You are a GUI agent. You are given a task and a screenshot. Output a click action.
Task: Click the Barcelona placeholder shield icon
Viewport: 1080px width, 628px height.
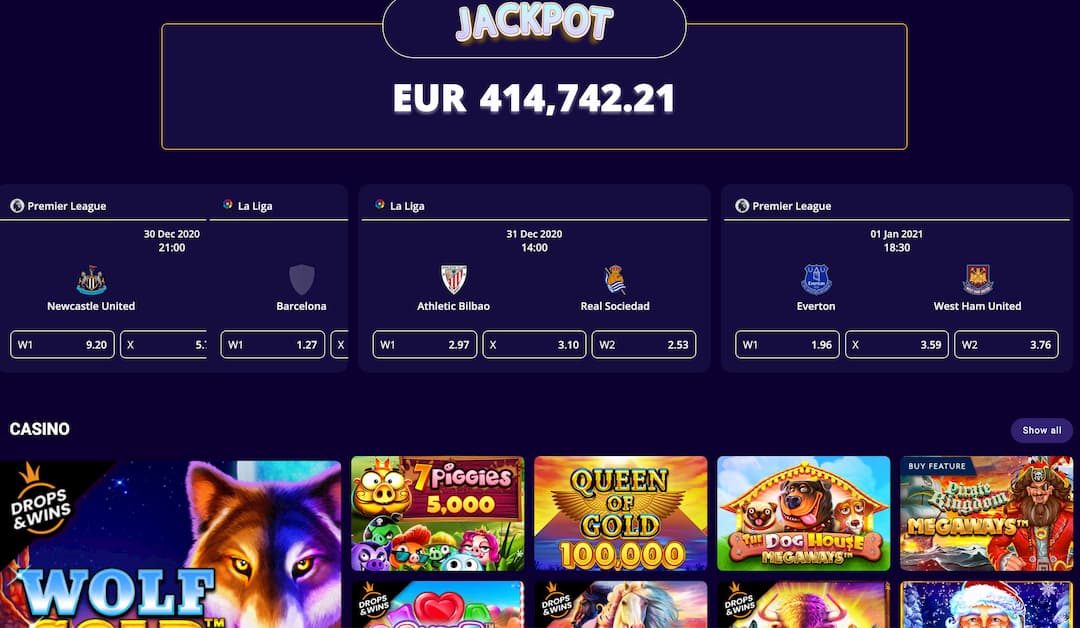click(302, 280)
